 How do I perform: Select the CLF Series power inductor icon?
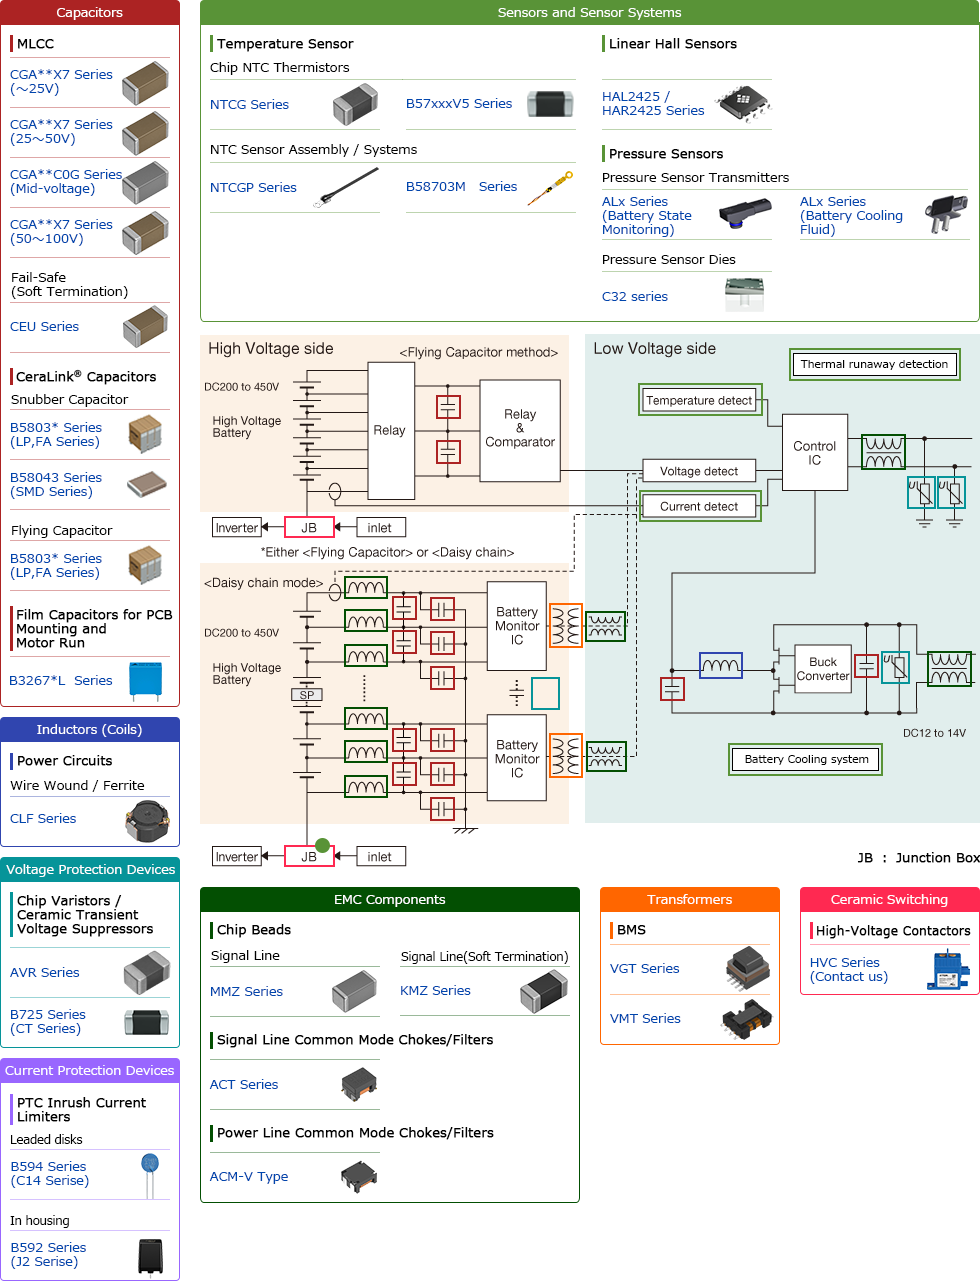[x=145, y=818]
